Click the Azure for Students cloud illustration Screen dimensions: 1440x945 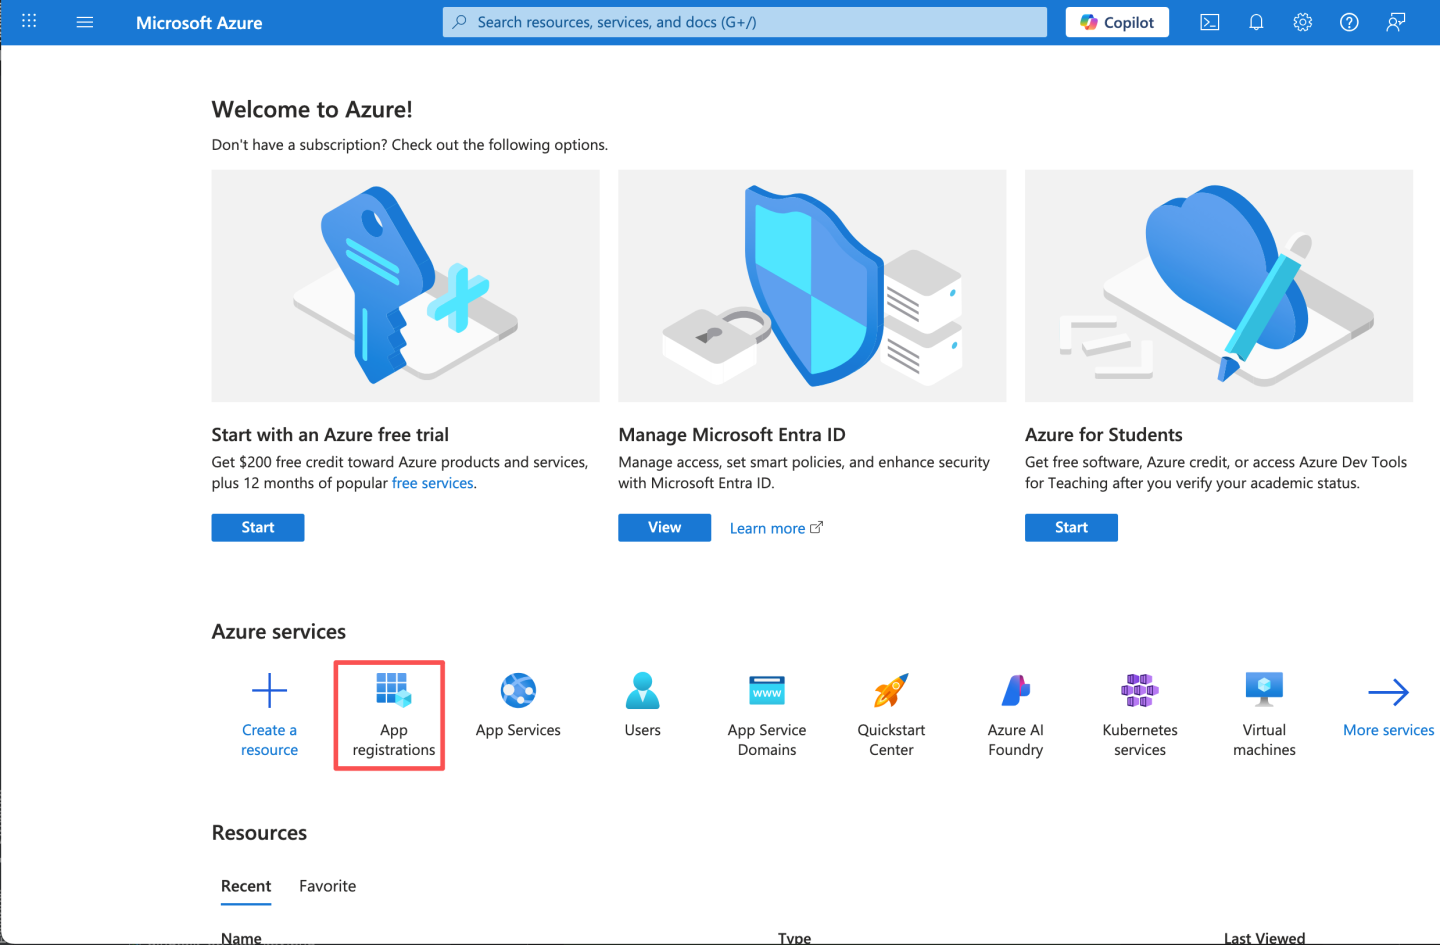(x=1219, y=286)
